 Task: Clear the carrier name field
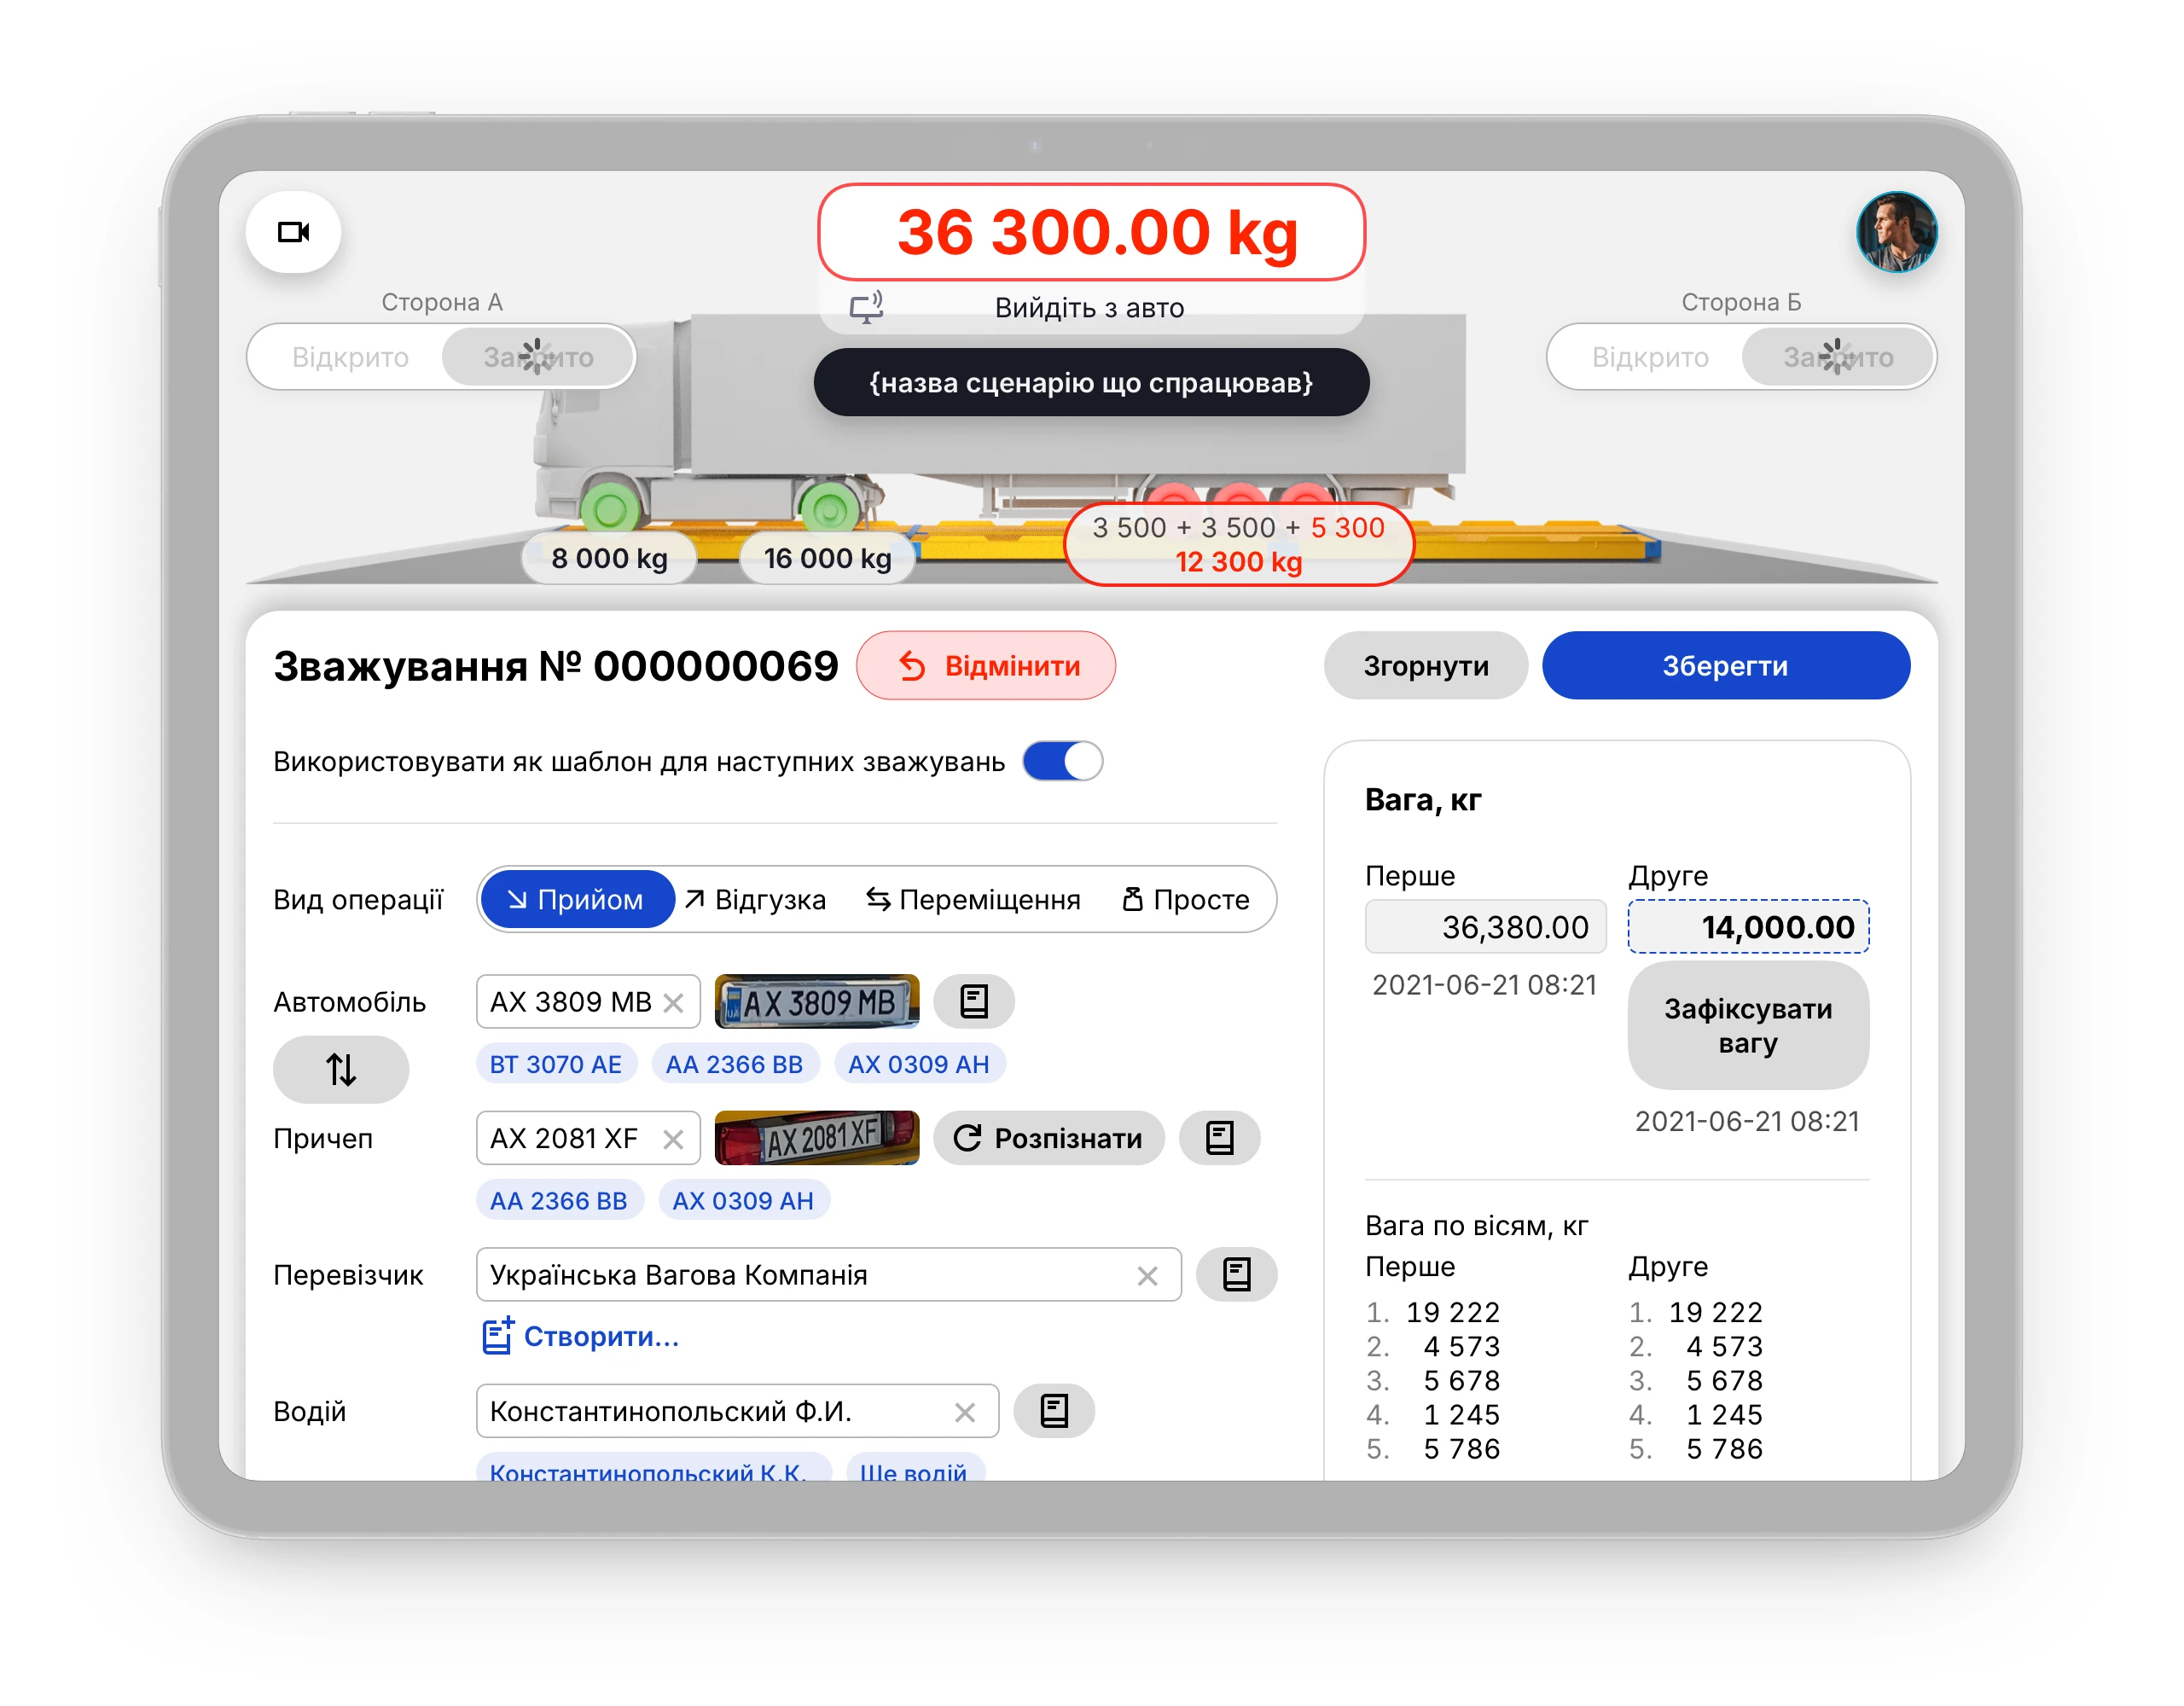click(x=1147, y=1276)
